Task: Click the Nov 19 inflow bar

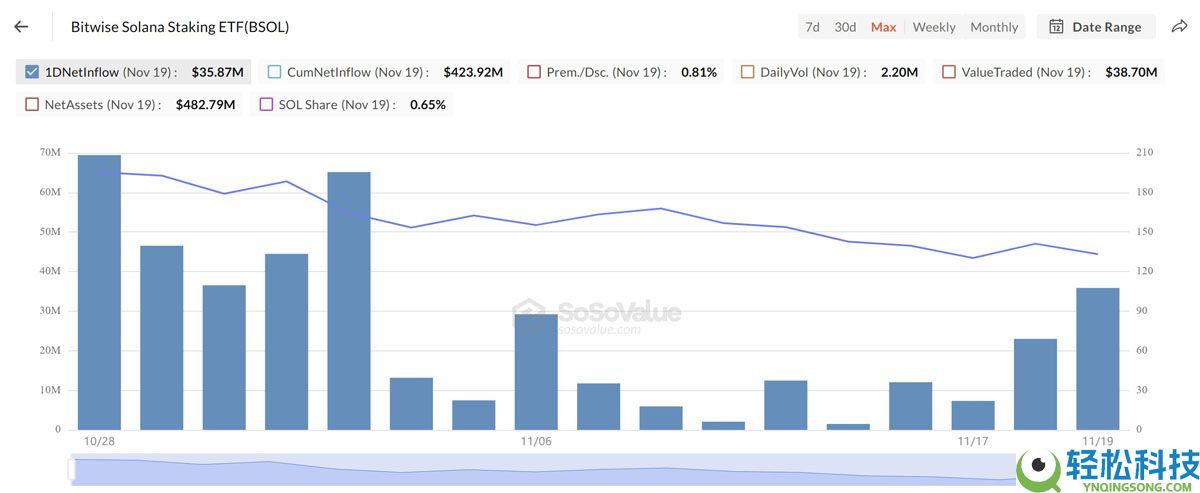Action: (1097, 358)
